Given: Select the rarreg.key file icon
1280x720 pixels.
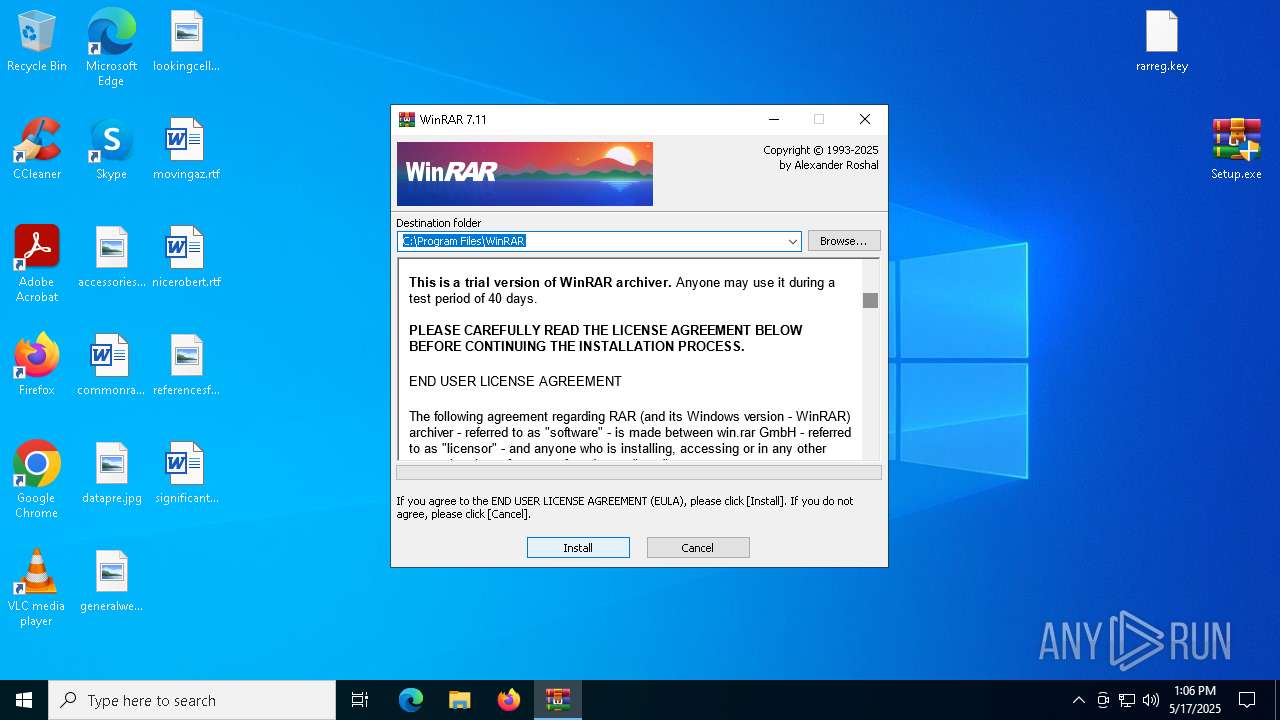Looking at the screenshot, I should (1162, 41).
